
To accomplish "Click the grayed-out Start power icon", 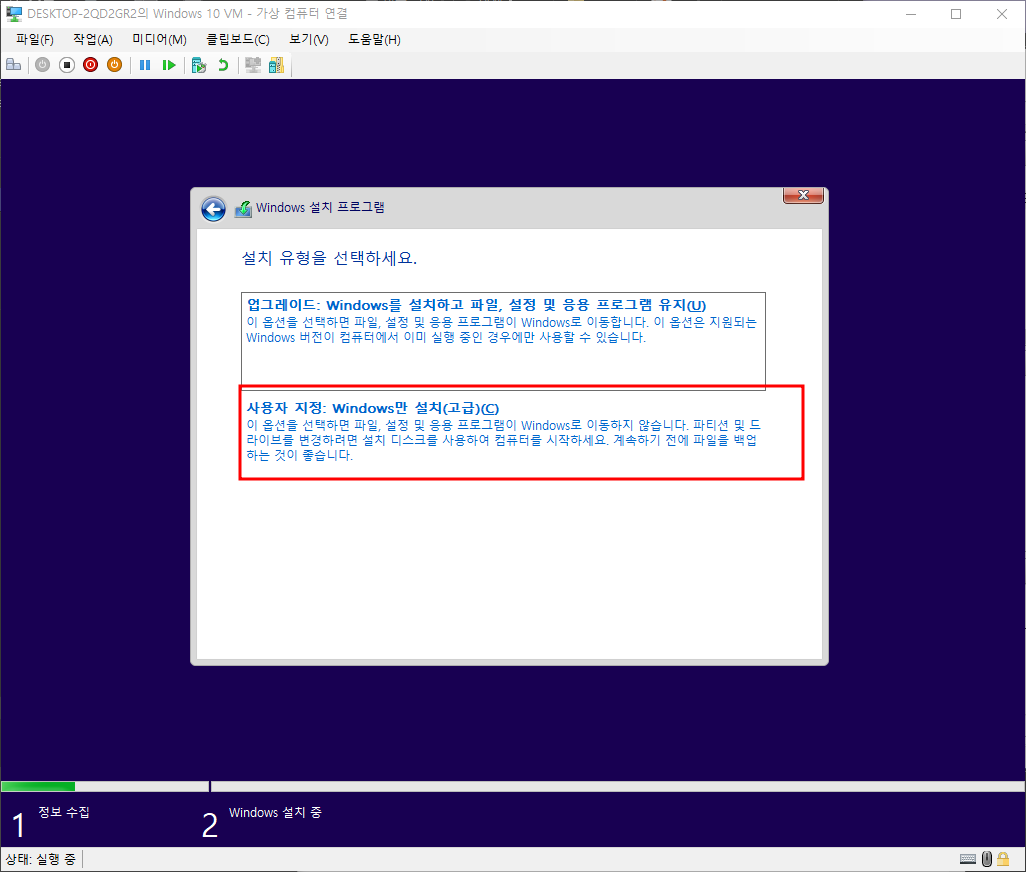I will pos(43,65).
